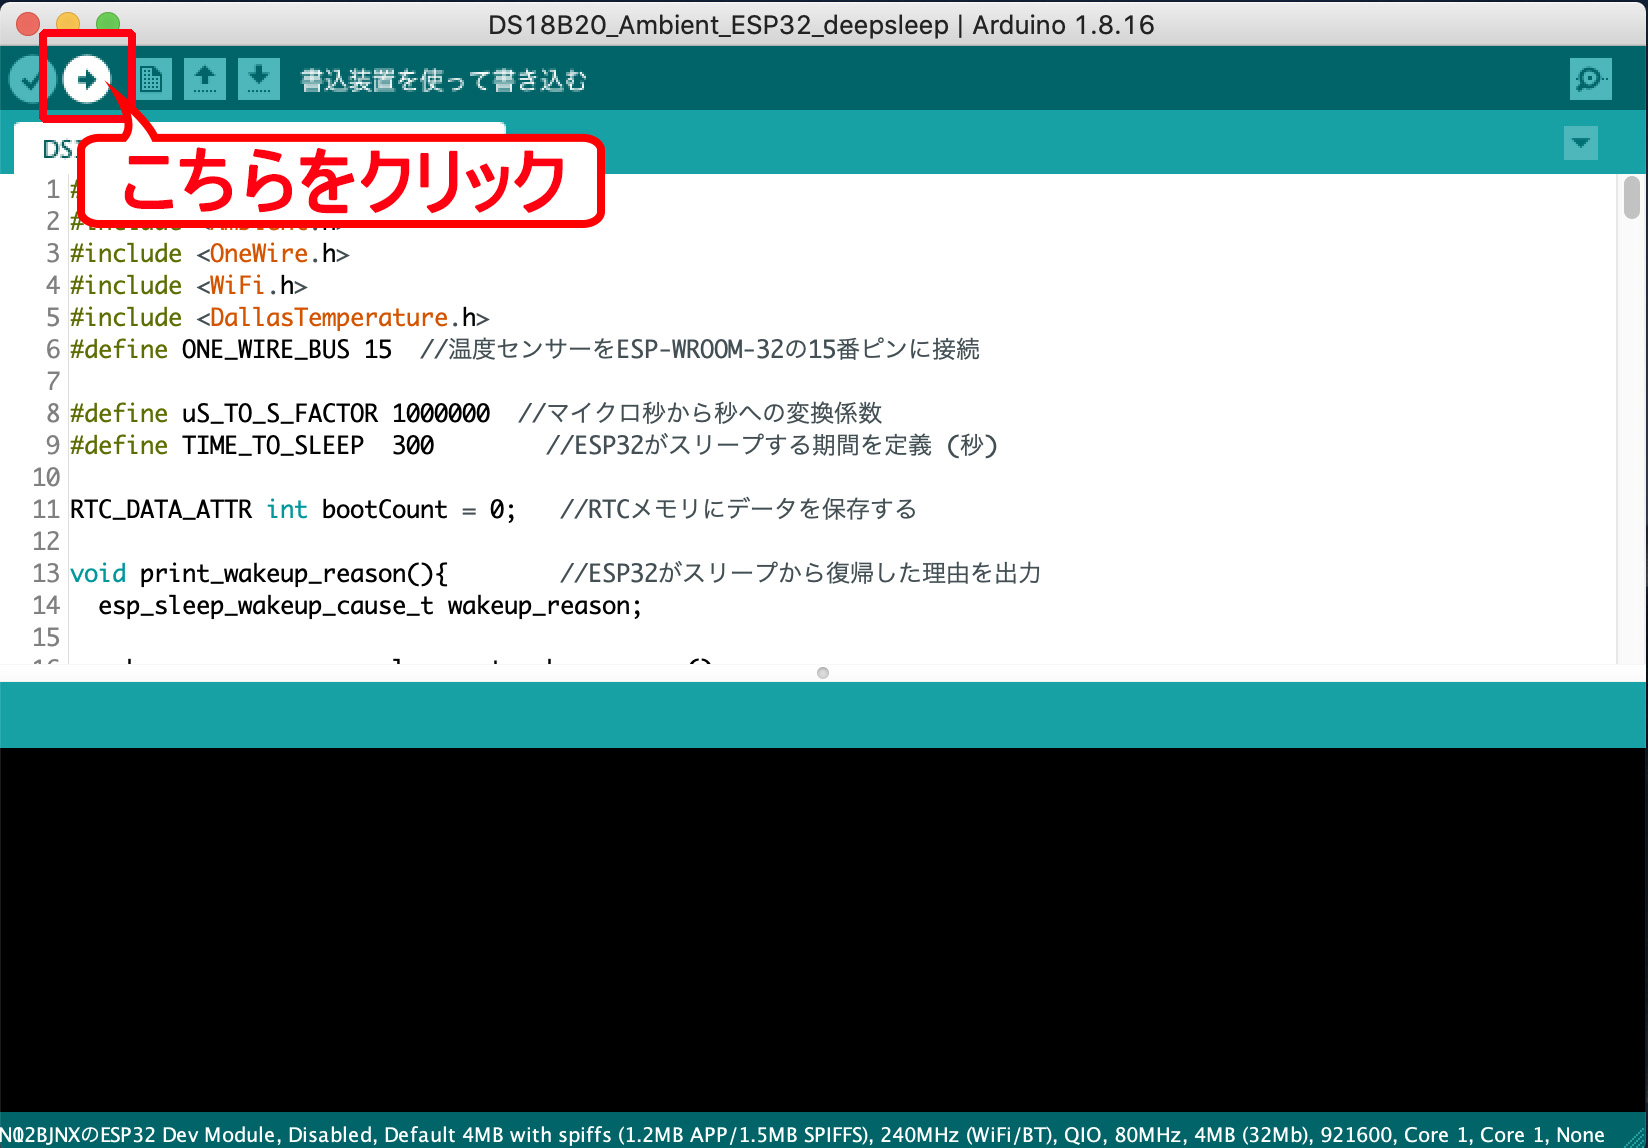Click the editor-console divider handle
The height and width of the screenshot is (1148, 1648).
pyautogui.click(x=823, y=673)
